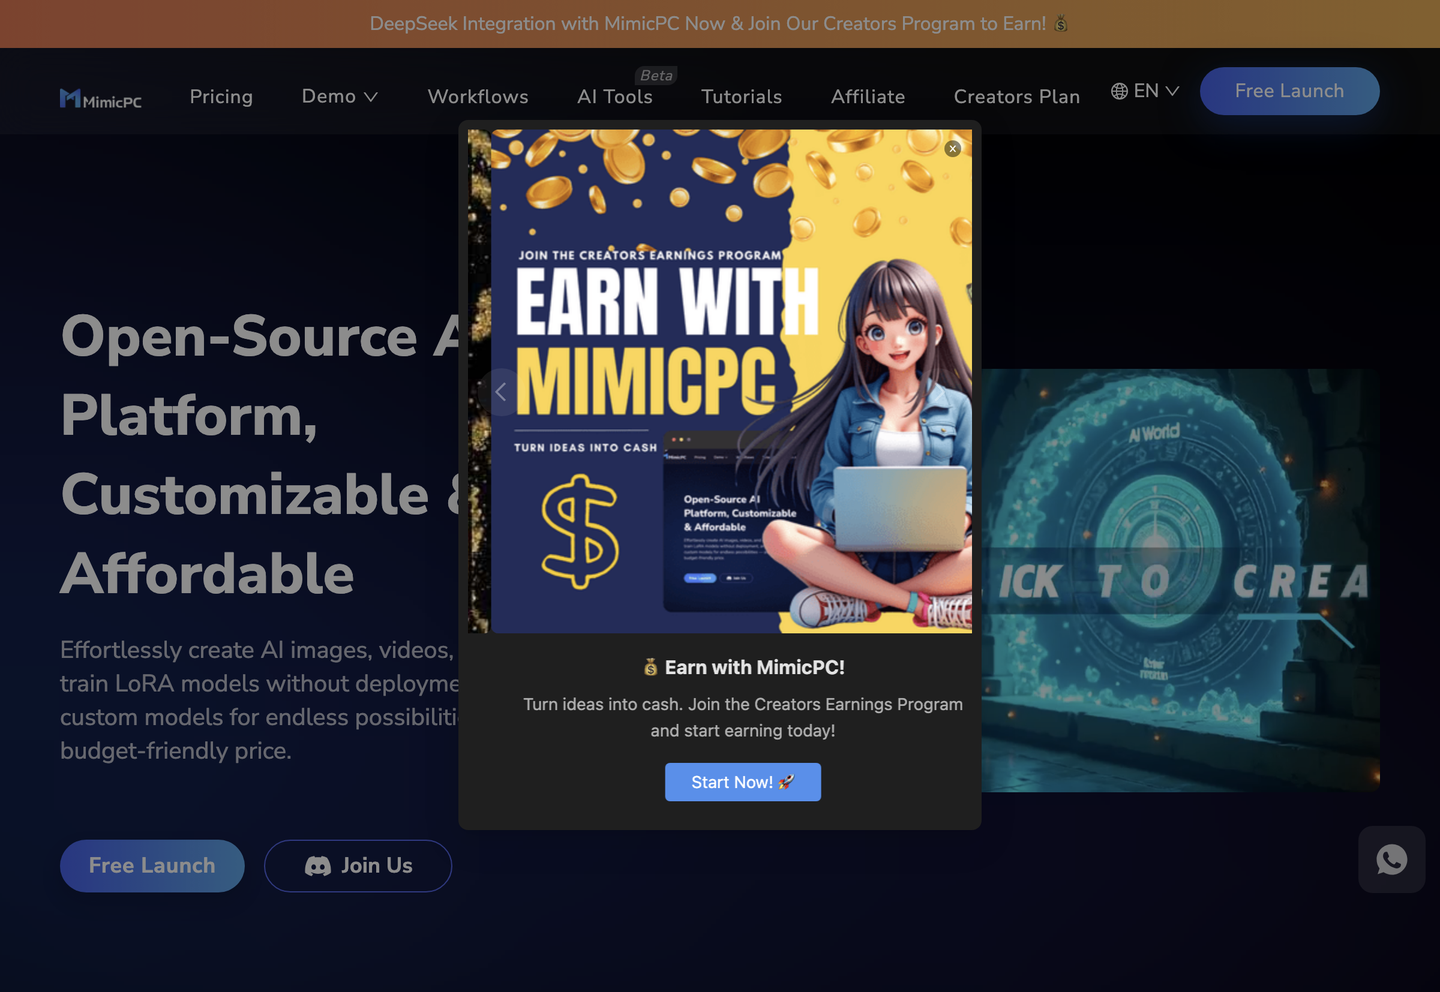Click the Discord icon in Join Us
This screenshot has width=1440, height=992.
point(316,866)
